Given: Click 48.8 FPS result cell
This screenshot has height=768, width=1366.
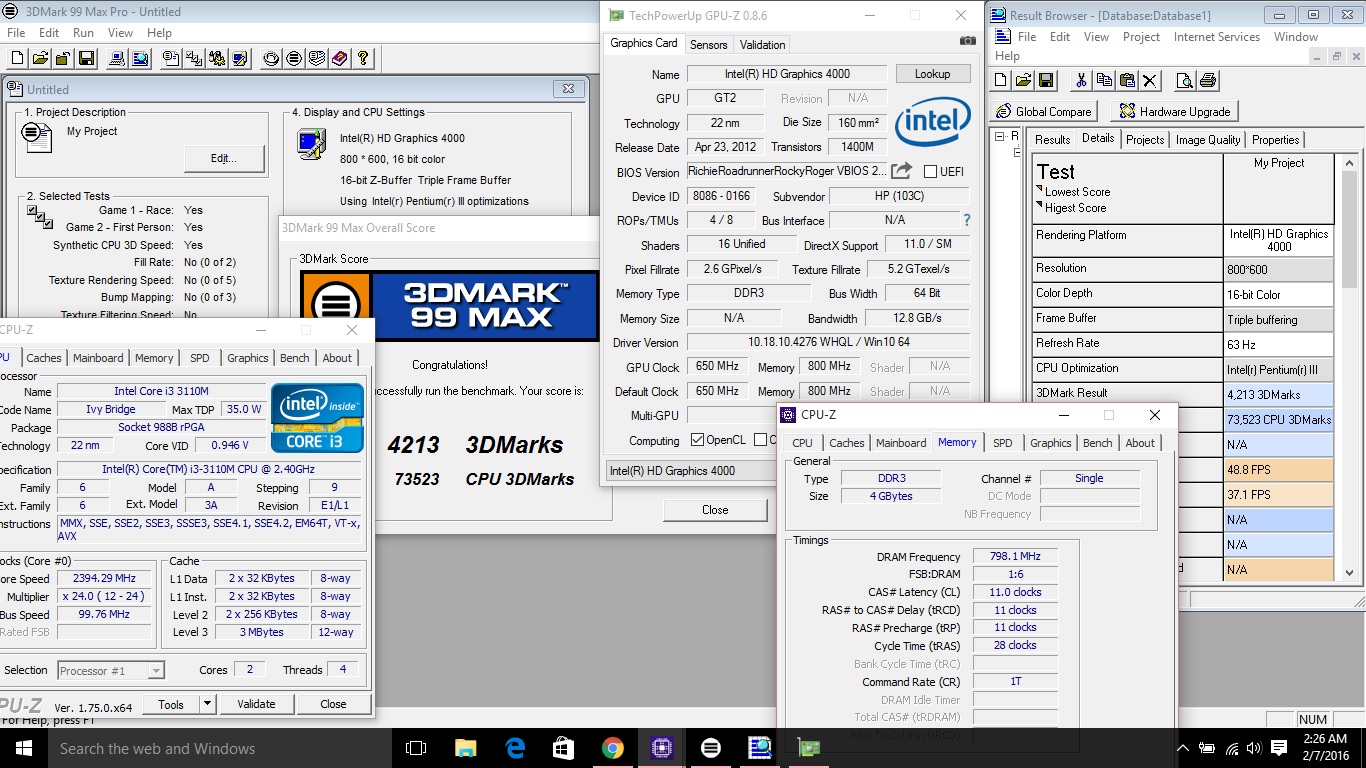Looking at the screenshot, I should click(1279, 470).
